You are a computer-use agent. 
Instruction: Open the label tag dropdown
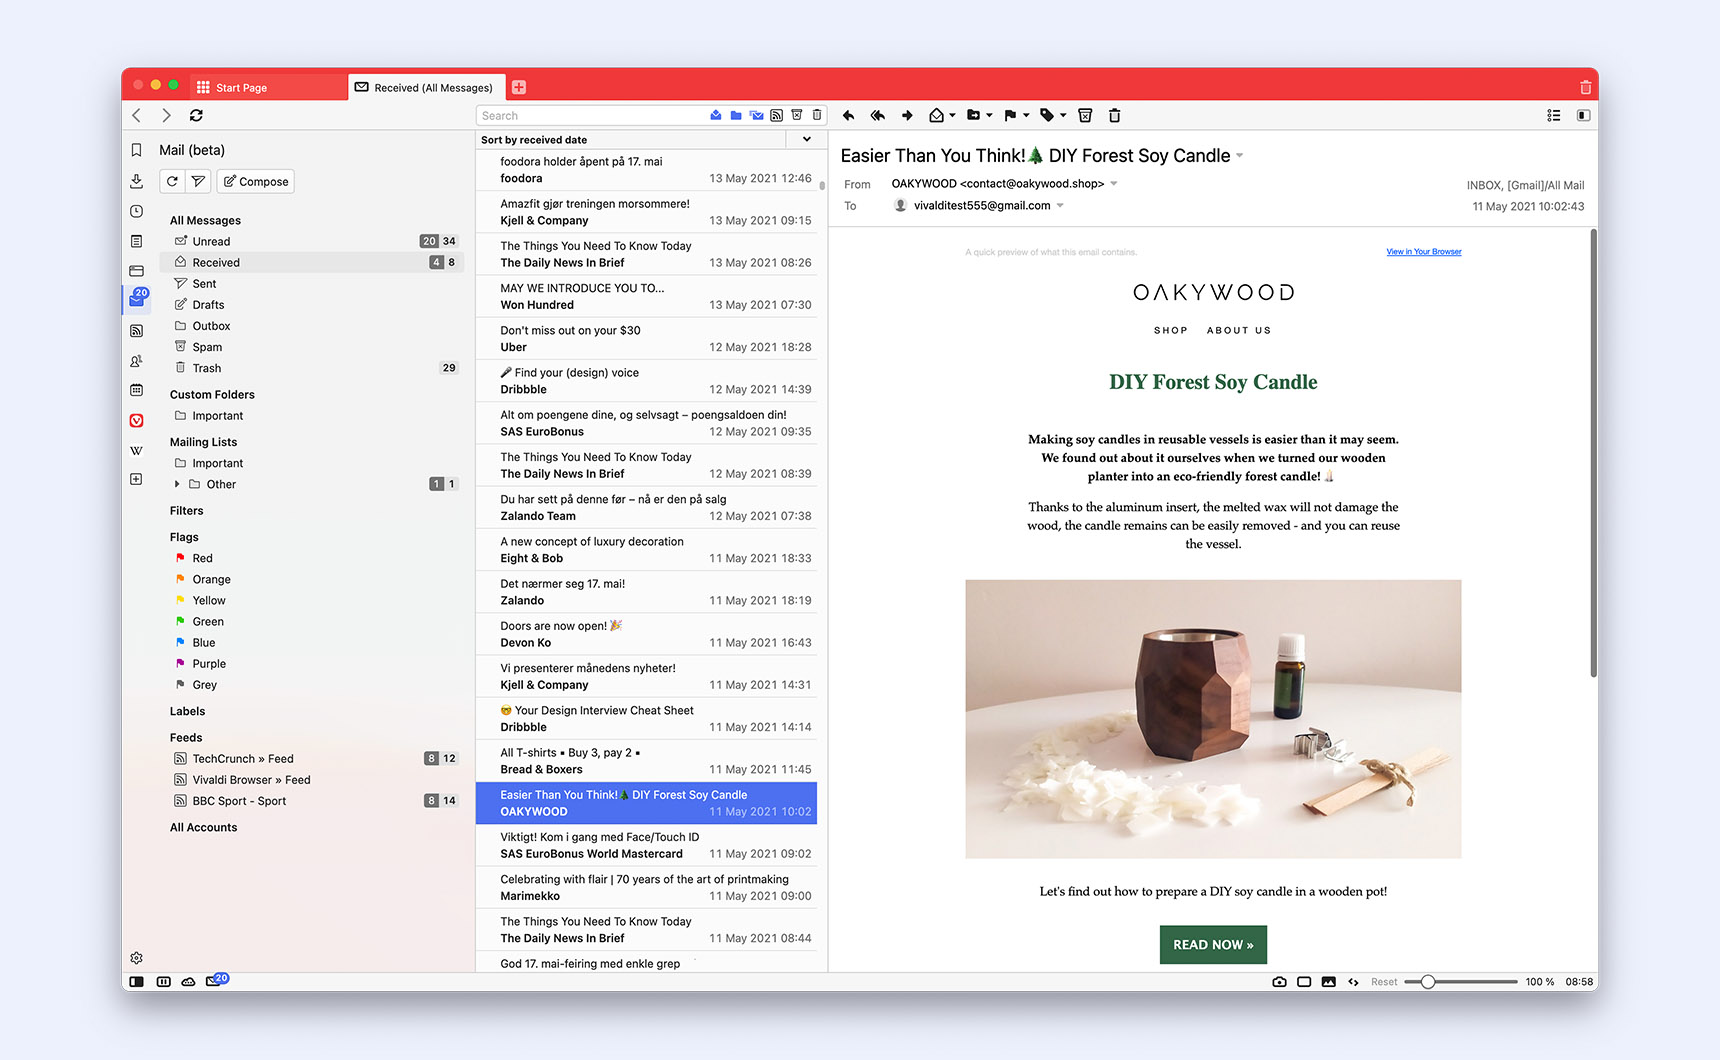tap(1063, 115)
